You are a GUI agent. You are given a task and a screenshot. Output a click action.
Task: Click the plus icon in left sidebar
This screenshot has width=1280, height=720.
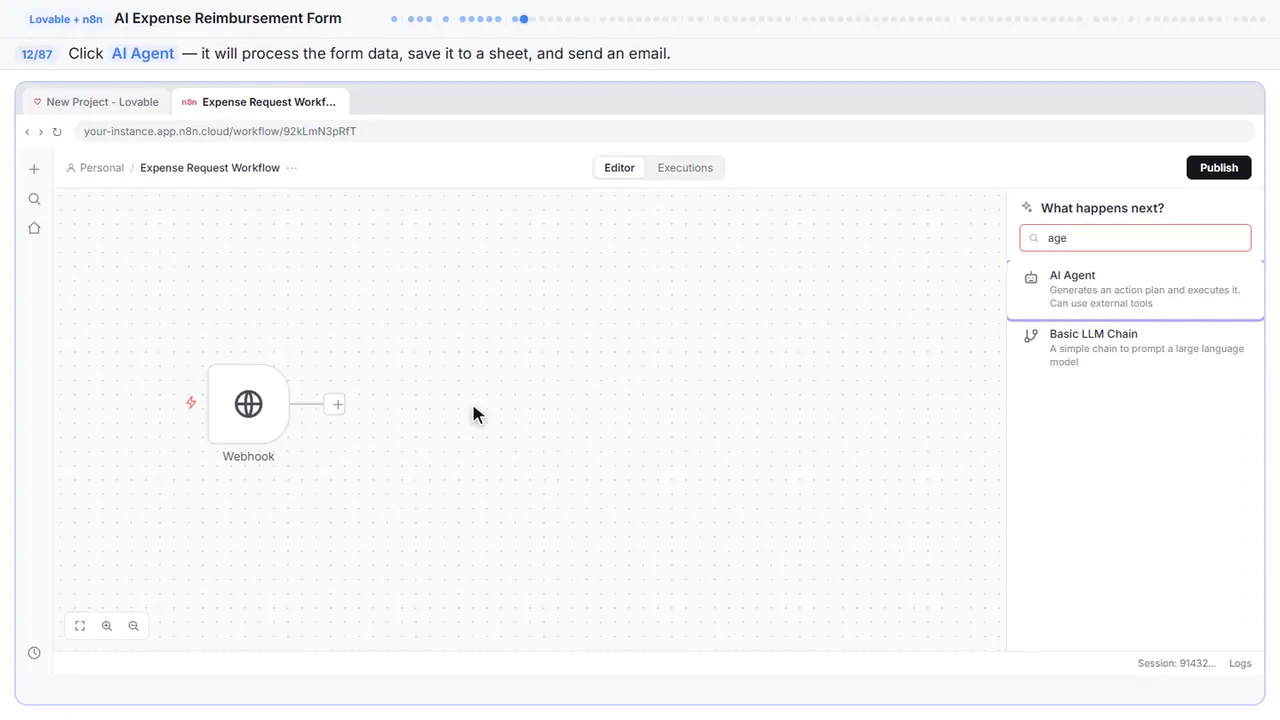pyautogui.click(x=34, y=169)
